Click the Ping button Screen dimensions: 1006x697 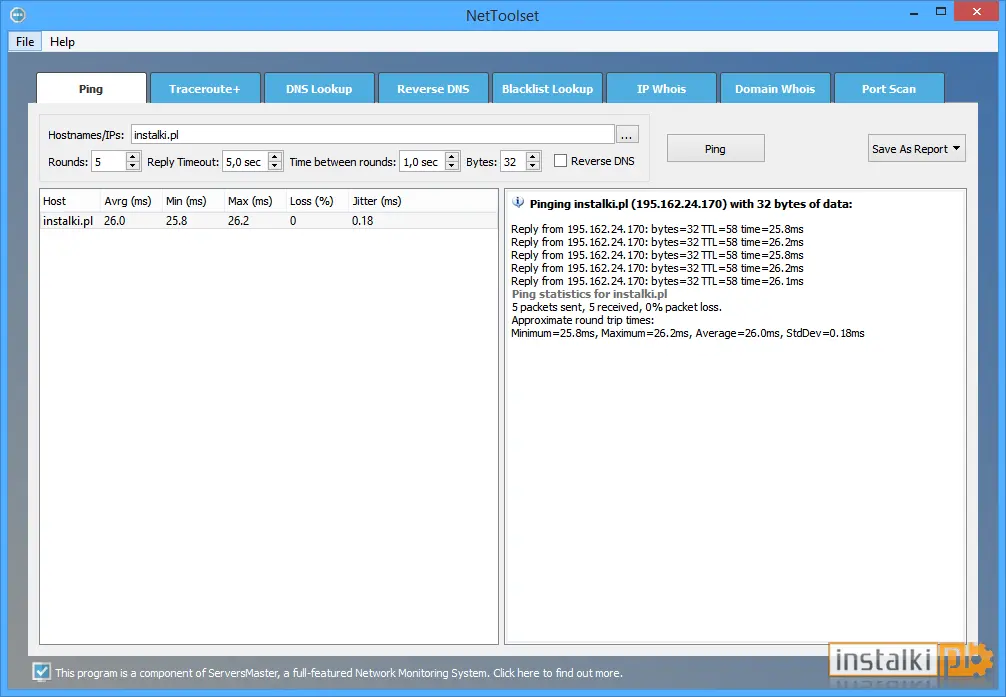[715, 149]
